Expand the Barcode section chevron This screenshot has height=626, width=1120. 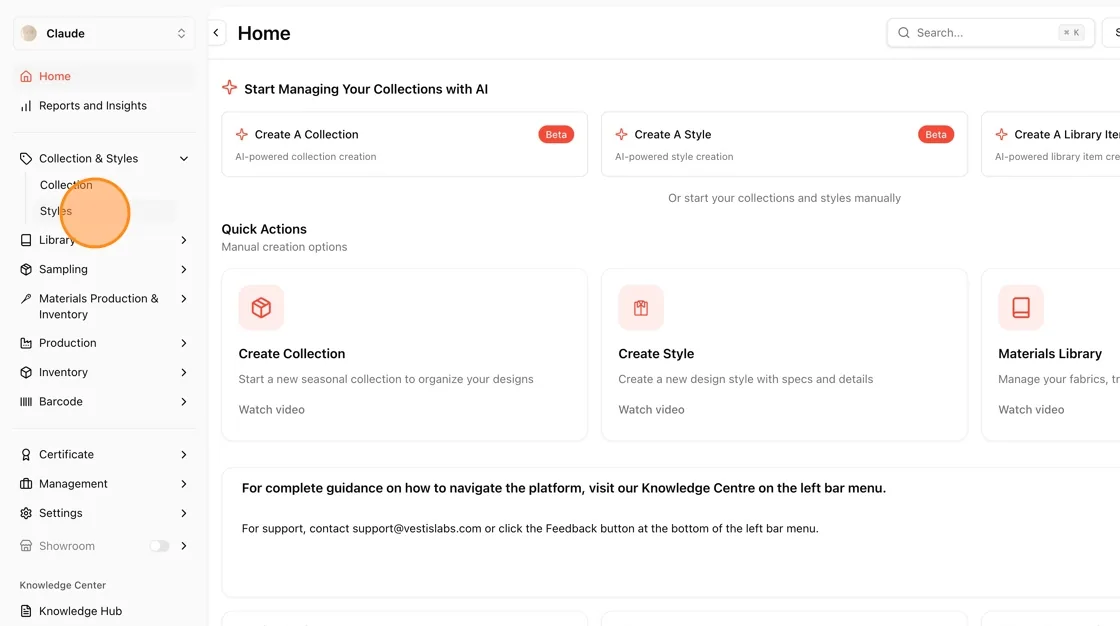point(184,402)
